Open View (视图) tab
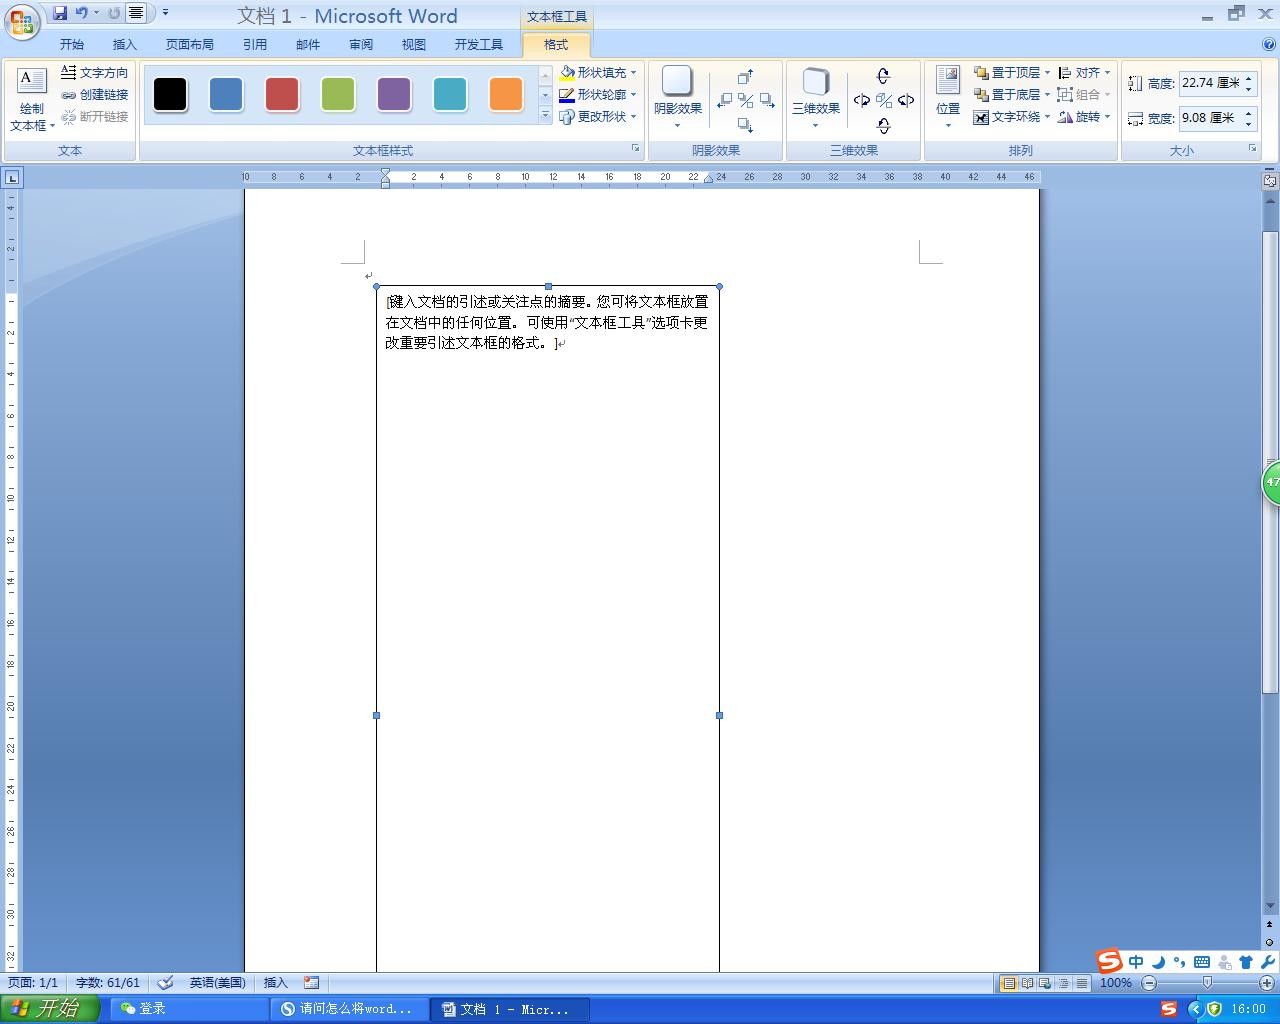This screenshot has width=1280, height=1024. (x=414, y=45)
